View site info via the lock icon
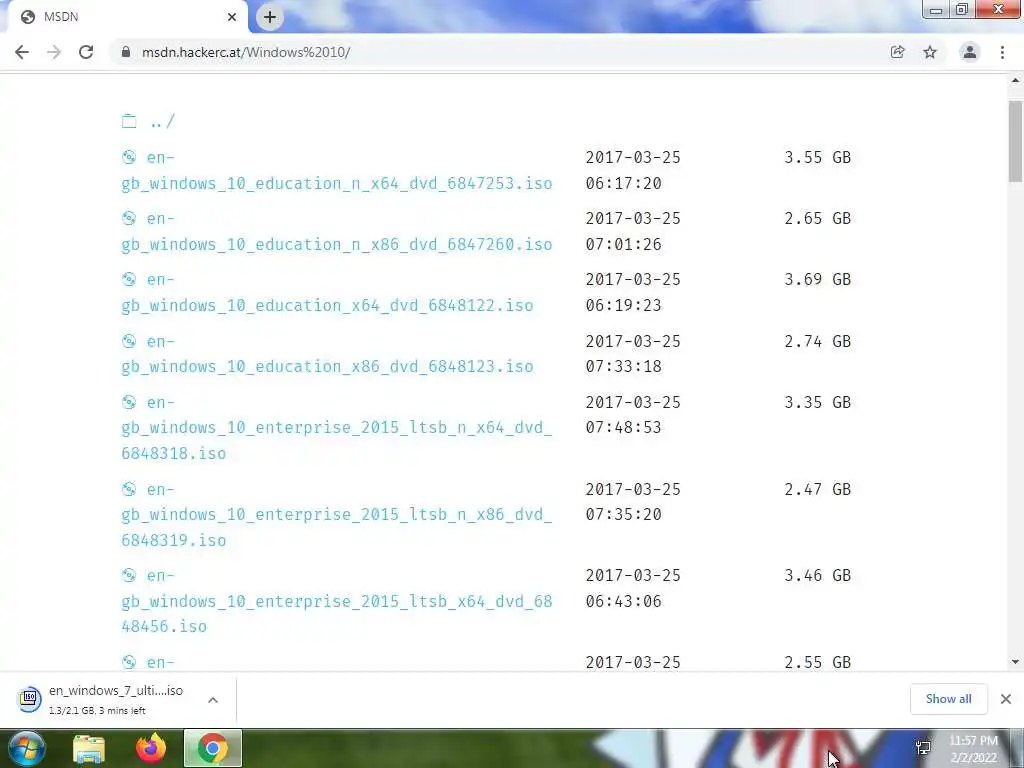Screen dimensions: 1024x768 [x=126, y=52]
